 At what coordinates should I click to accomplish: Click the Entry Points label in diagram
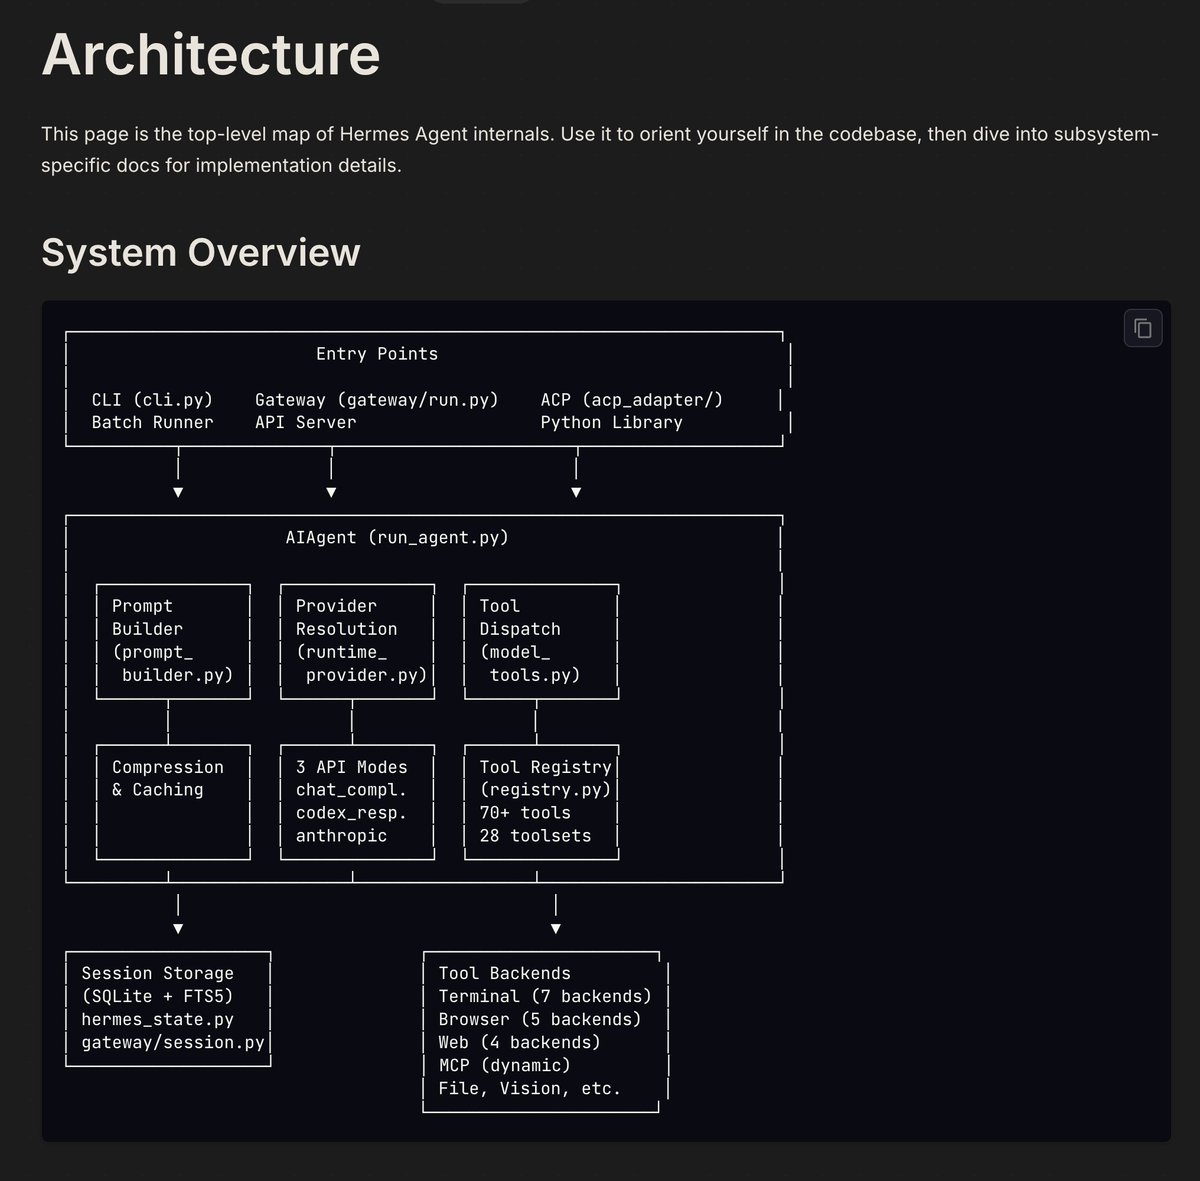click(377, 354)
